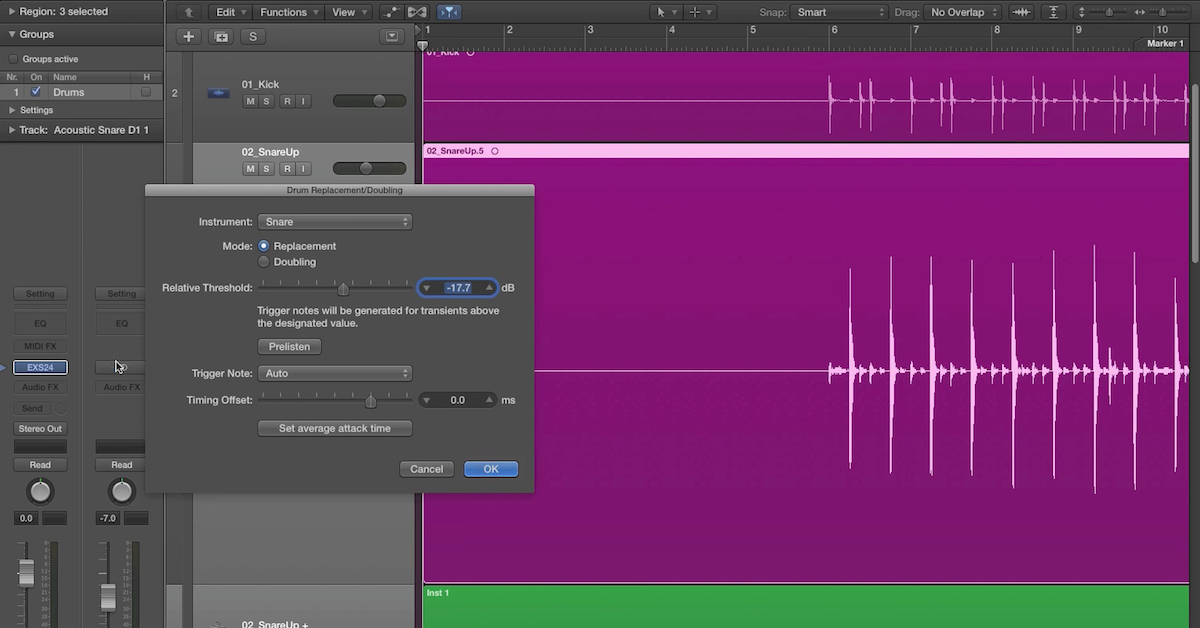1200x628 pixels.
Task: Click the waveform zoom icon
Action: [1021, 12]
